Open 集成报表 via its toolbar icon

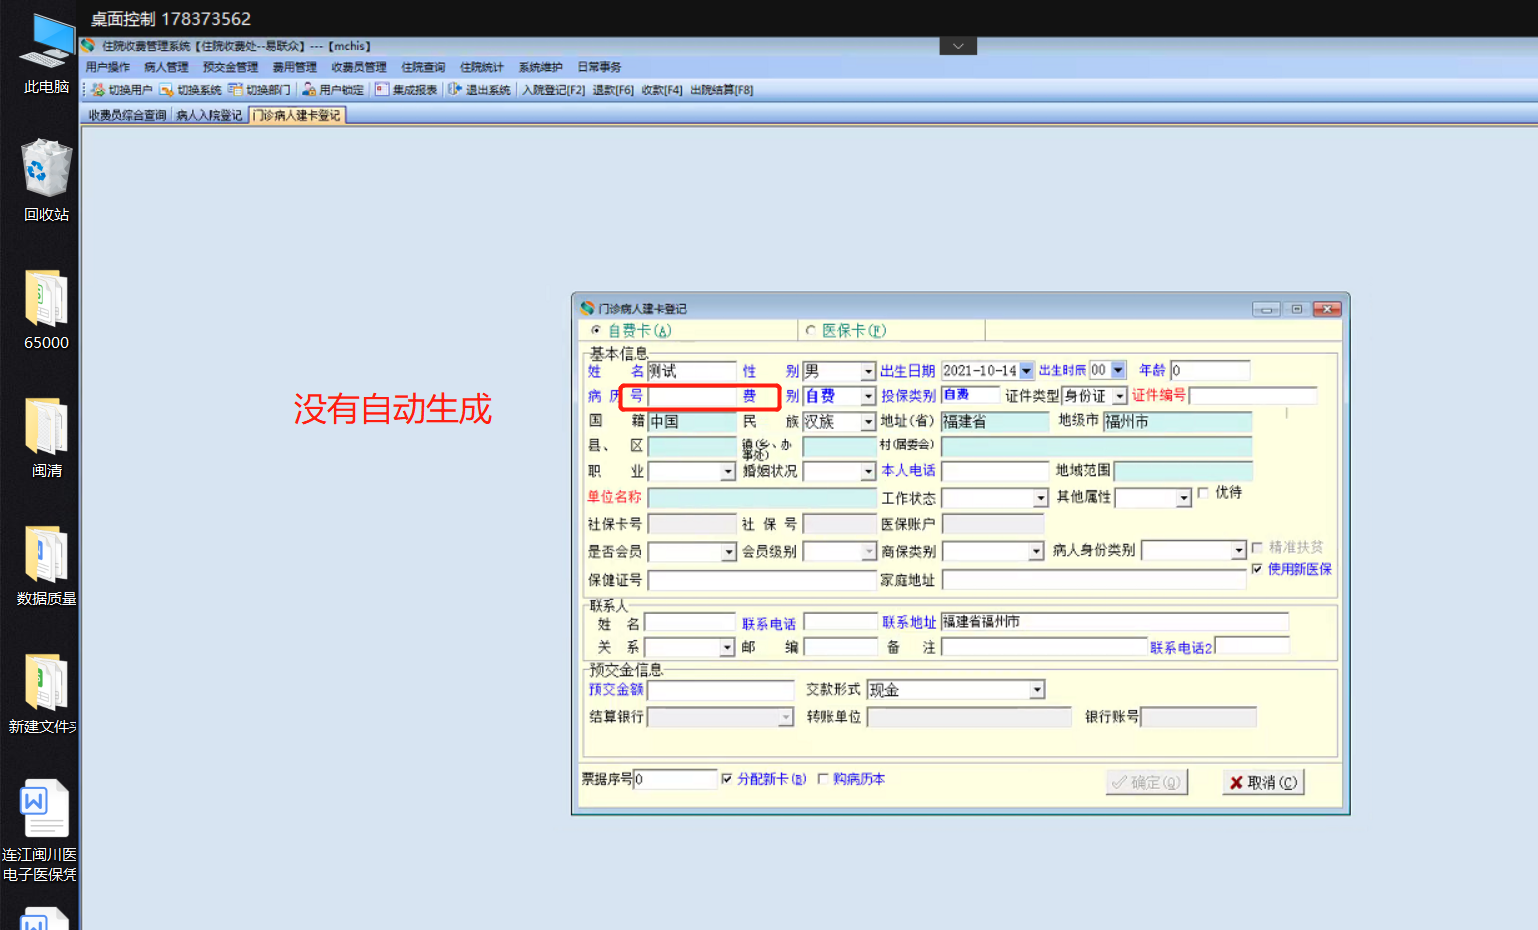pos(382,90)
